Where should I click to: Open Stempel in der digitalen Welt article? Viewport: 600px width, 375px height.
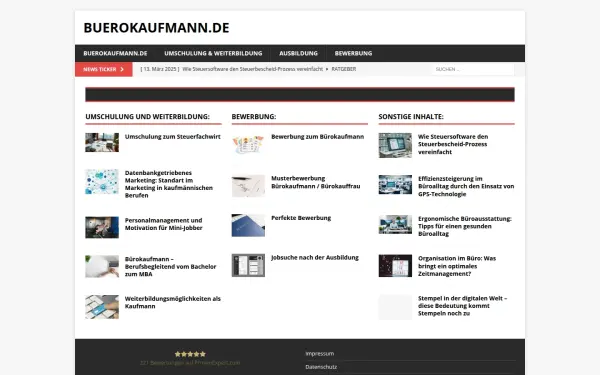tap(462, 306)
